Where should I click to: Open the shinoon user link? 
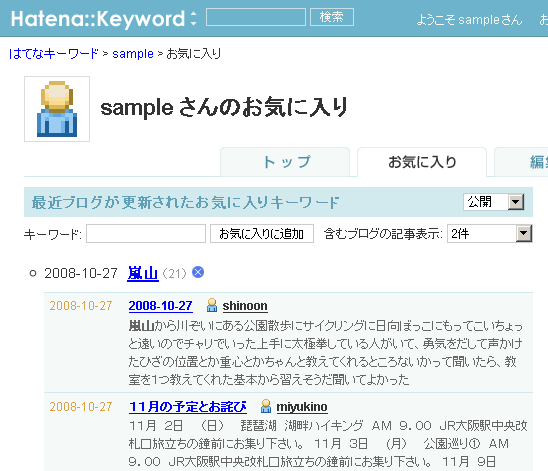(245, 306)
